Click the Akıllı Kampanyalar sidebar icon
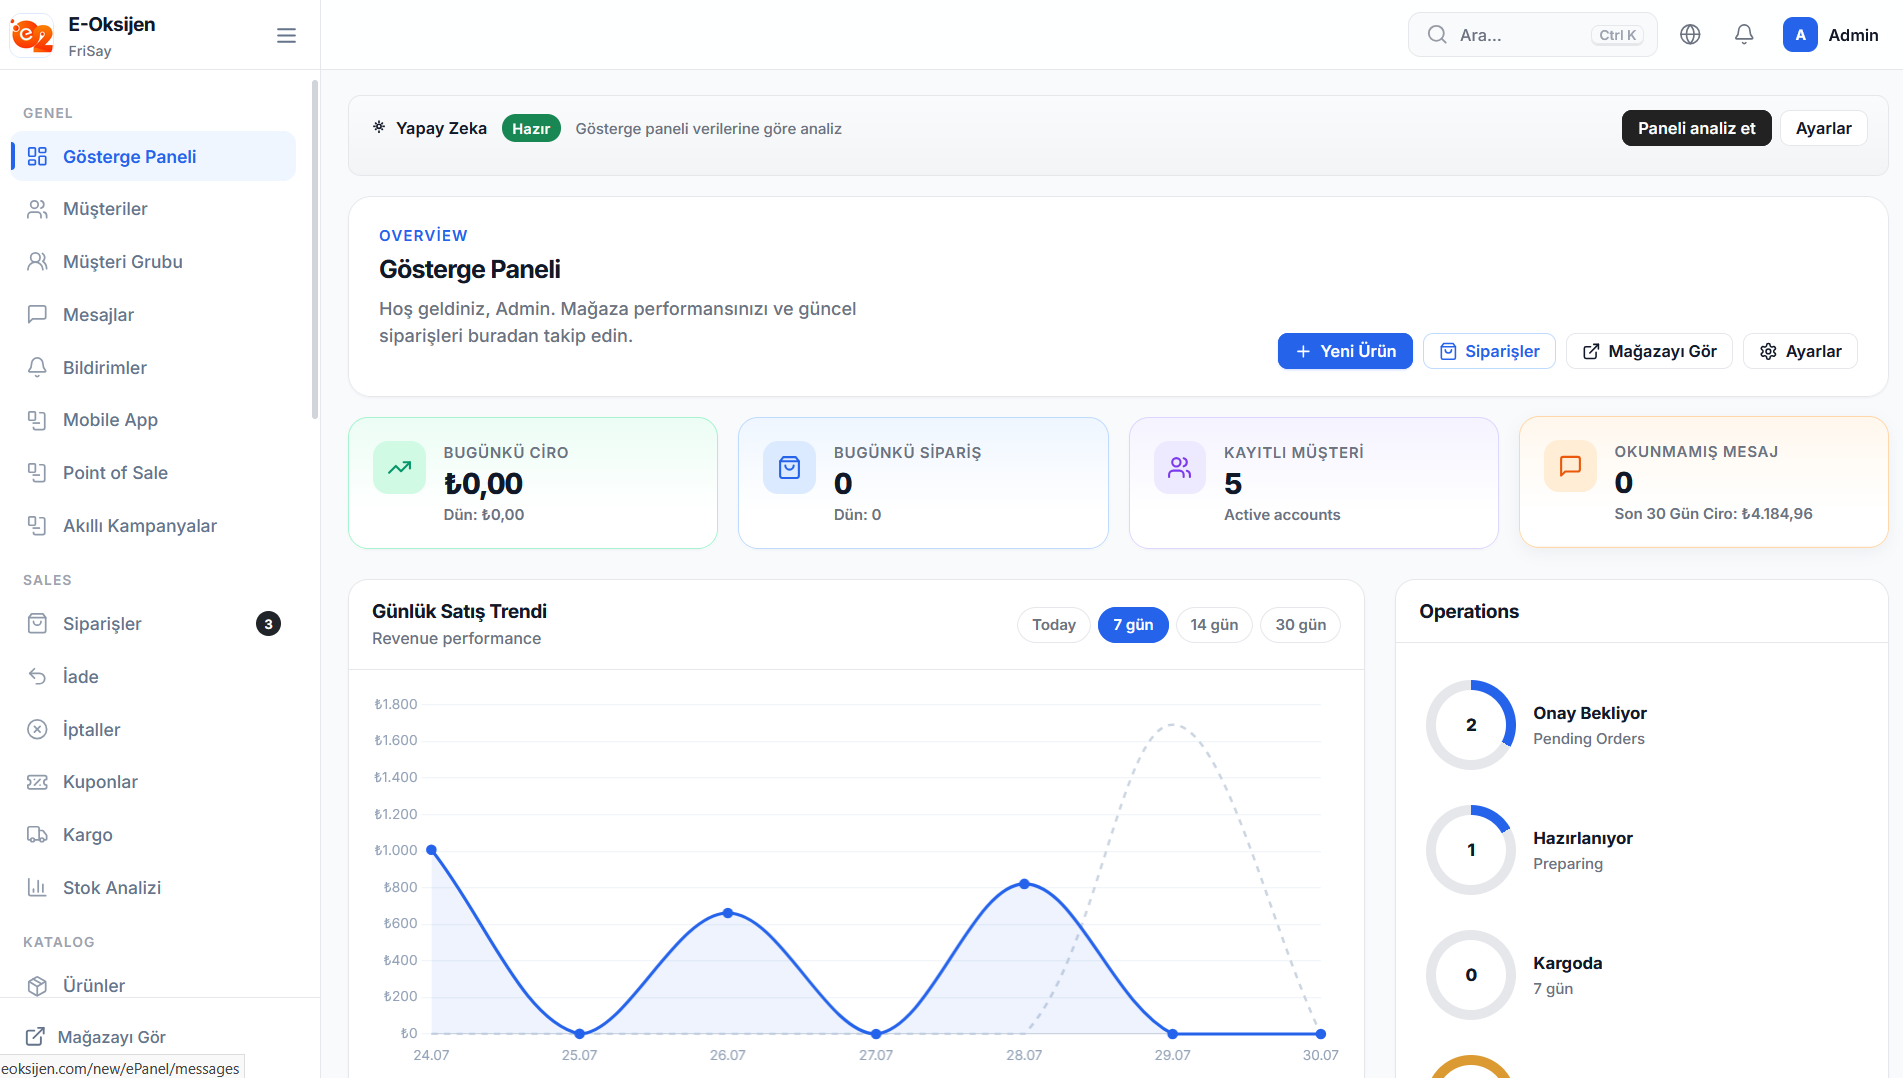The width and height of the screenshot is (1903, 1078). point(37,526)
